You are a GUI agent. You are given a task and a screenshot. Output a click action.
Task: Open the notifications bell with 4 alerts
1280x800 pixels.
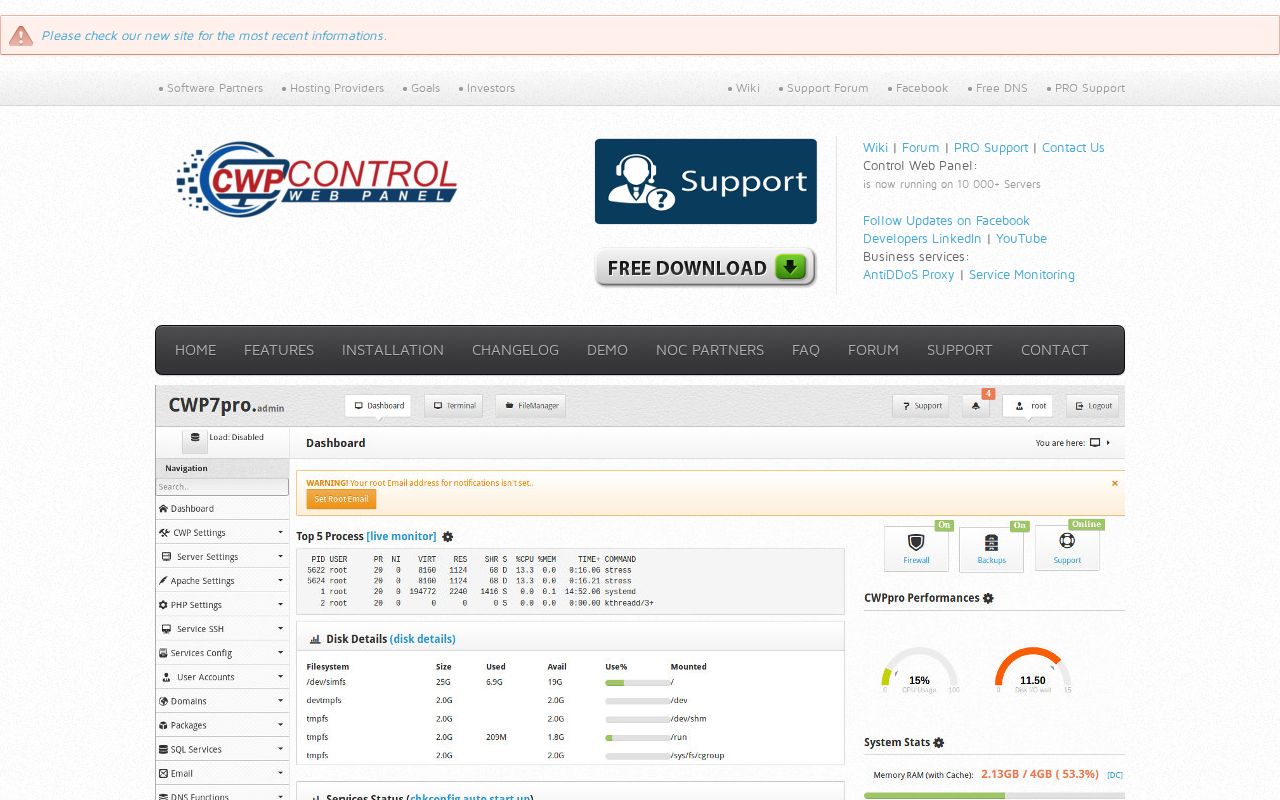pos(976,405)
